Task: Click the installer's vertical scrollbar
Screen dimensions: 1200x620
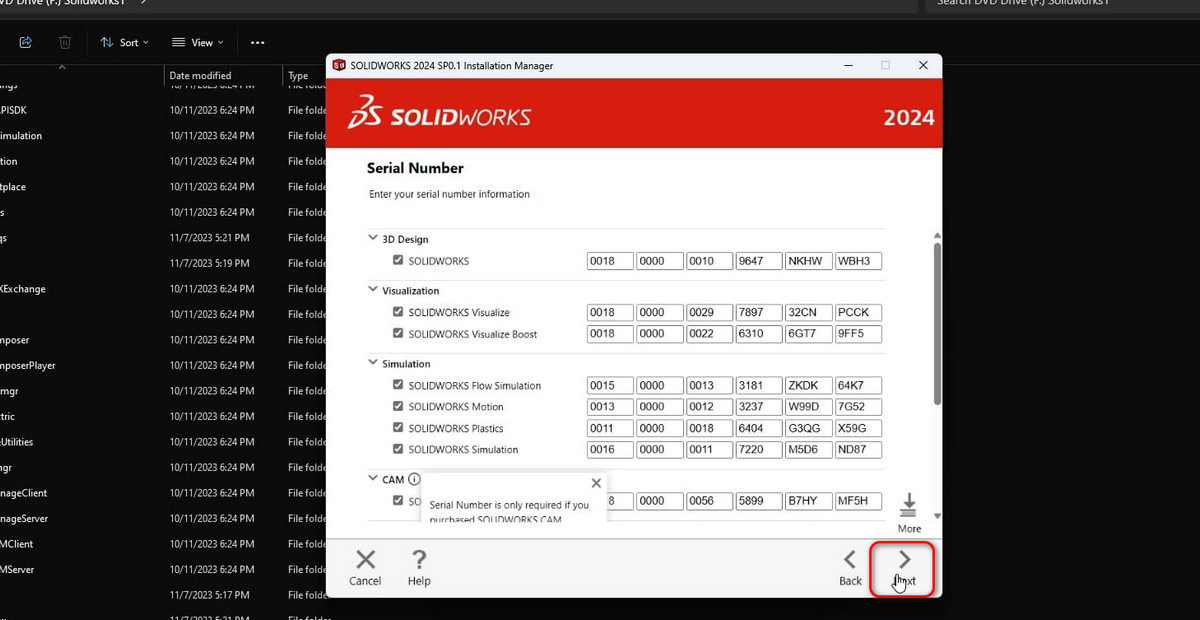Action: (937, 323)
